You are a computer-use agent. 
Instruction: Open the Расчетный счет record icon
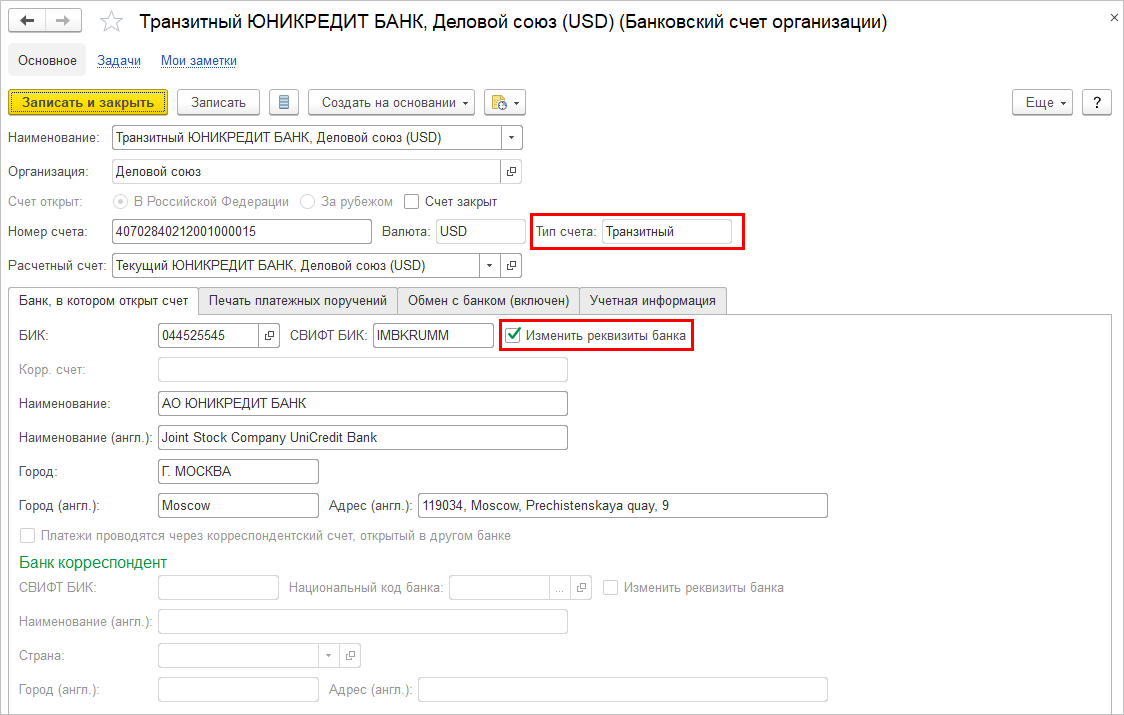coord(511,266)
